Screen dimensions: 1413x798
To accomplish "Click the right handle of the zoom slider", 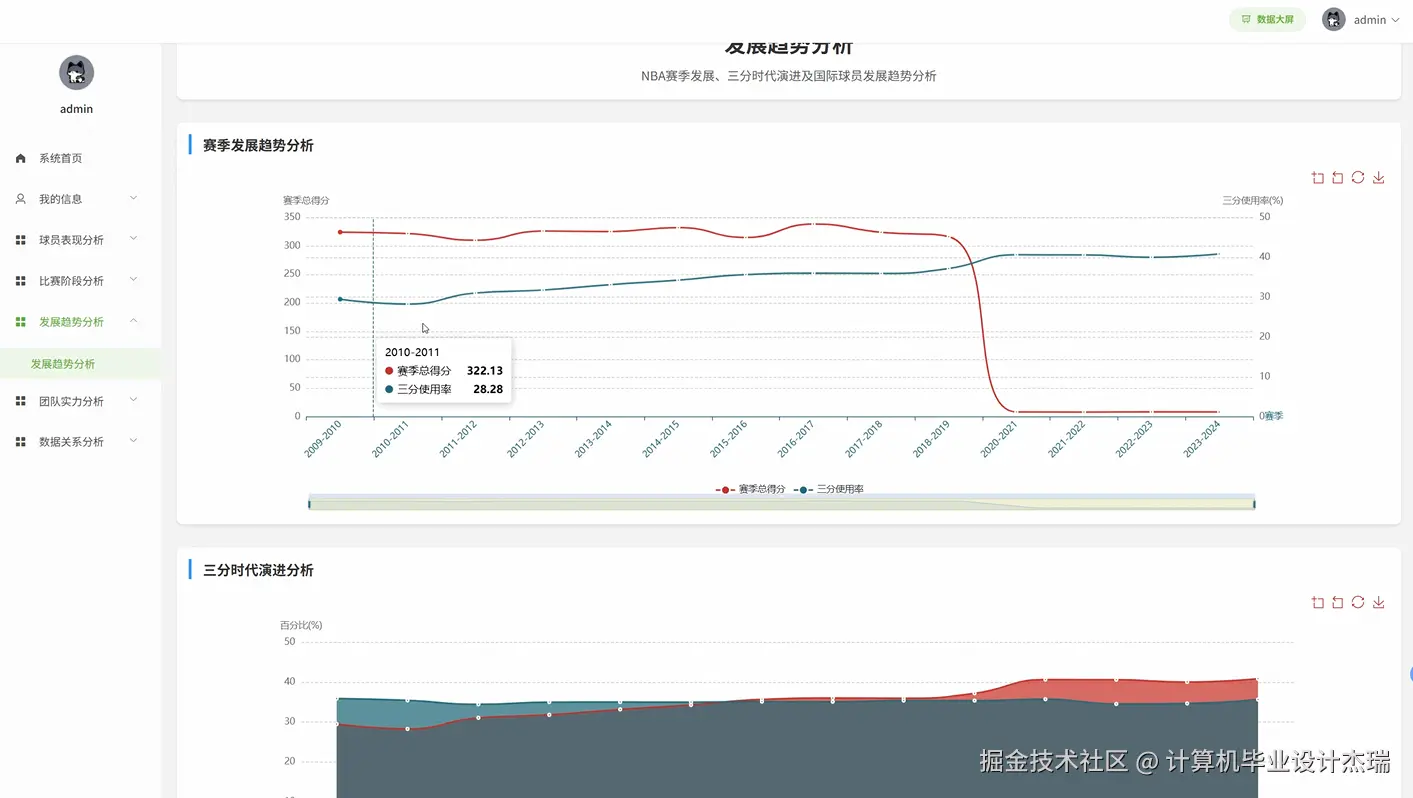I will pos(1254,504).
